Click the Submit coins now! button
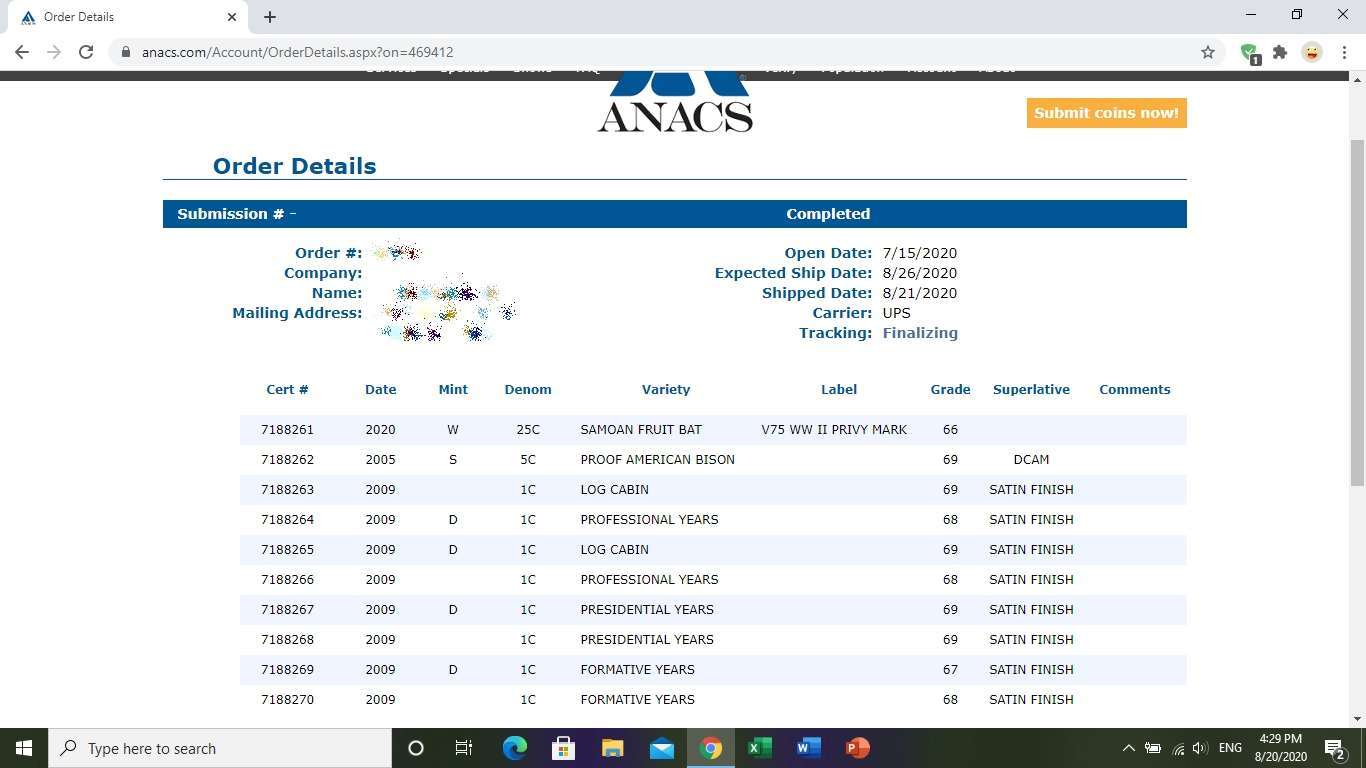1366x768 pixels. point(1106,113)
